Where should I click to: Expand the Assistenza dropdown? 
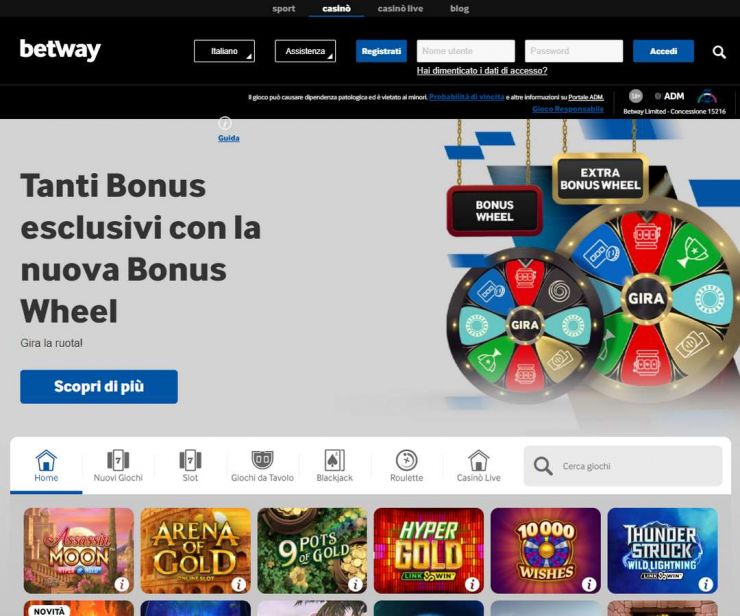point(305,51)
